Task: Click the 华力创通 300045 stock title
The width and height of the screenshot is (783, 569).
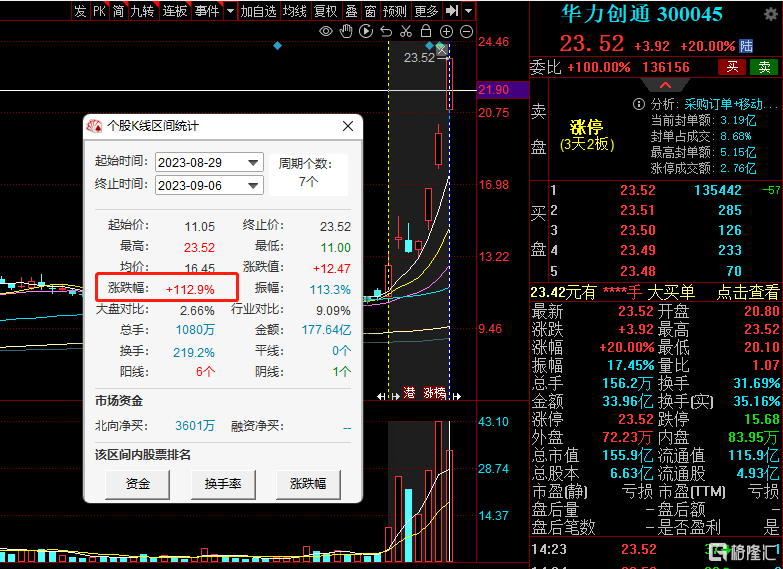Action: pos(642,14)
